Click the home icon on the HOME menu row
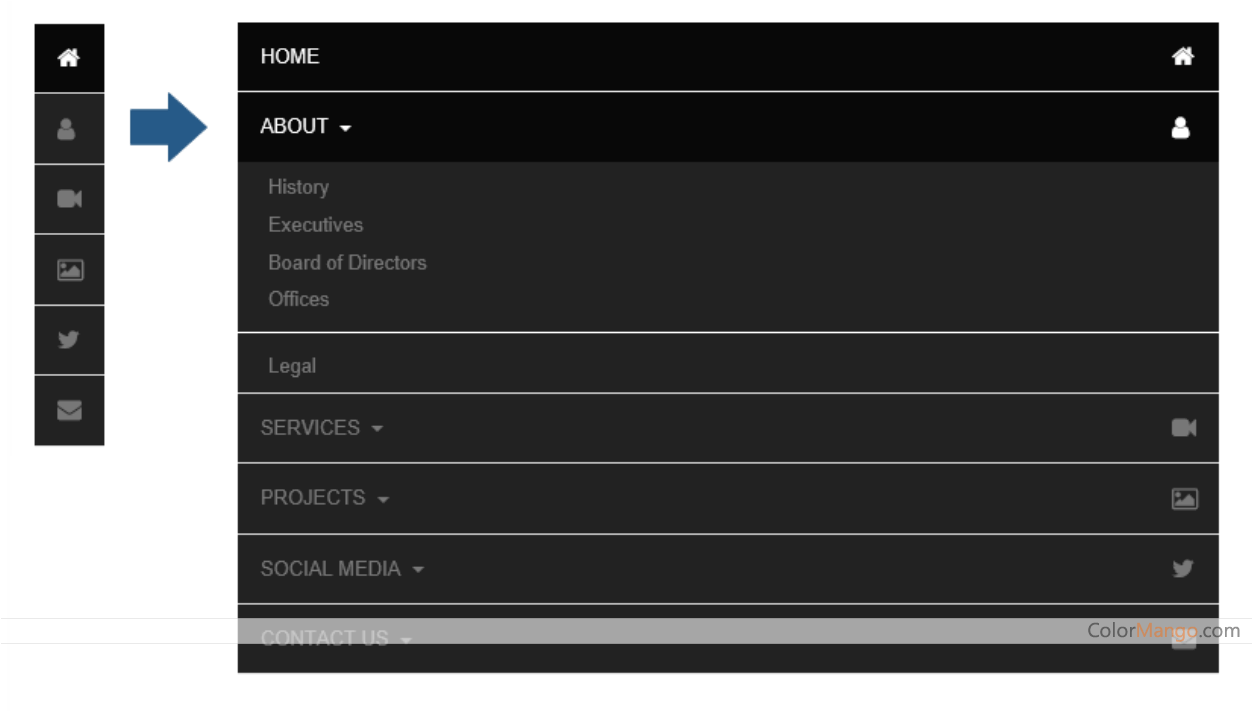Image resolution: width=1252 pixels, height=712 pixels. (1183, 57)
